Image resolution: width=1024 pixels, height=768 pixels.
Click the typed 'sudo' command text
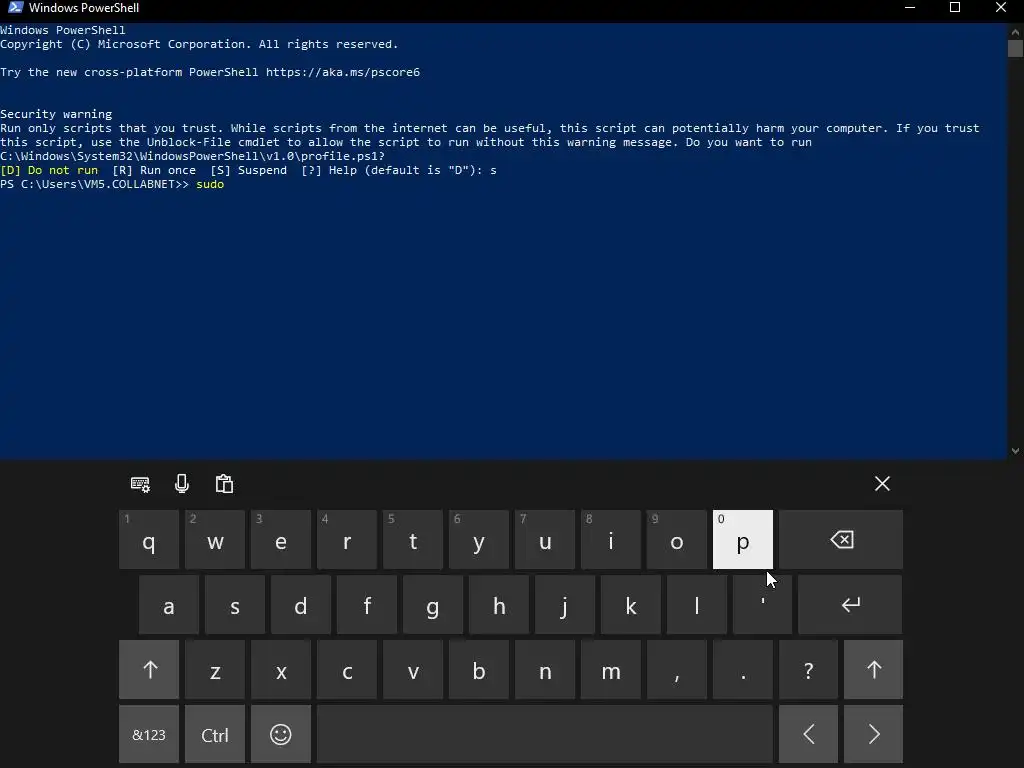coord(210,184)
